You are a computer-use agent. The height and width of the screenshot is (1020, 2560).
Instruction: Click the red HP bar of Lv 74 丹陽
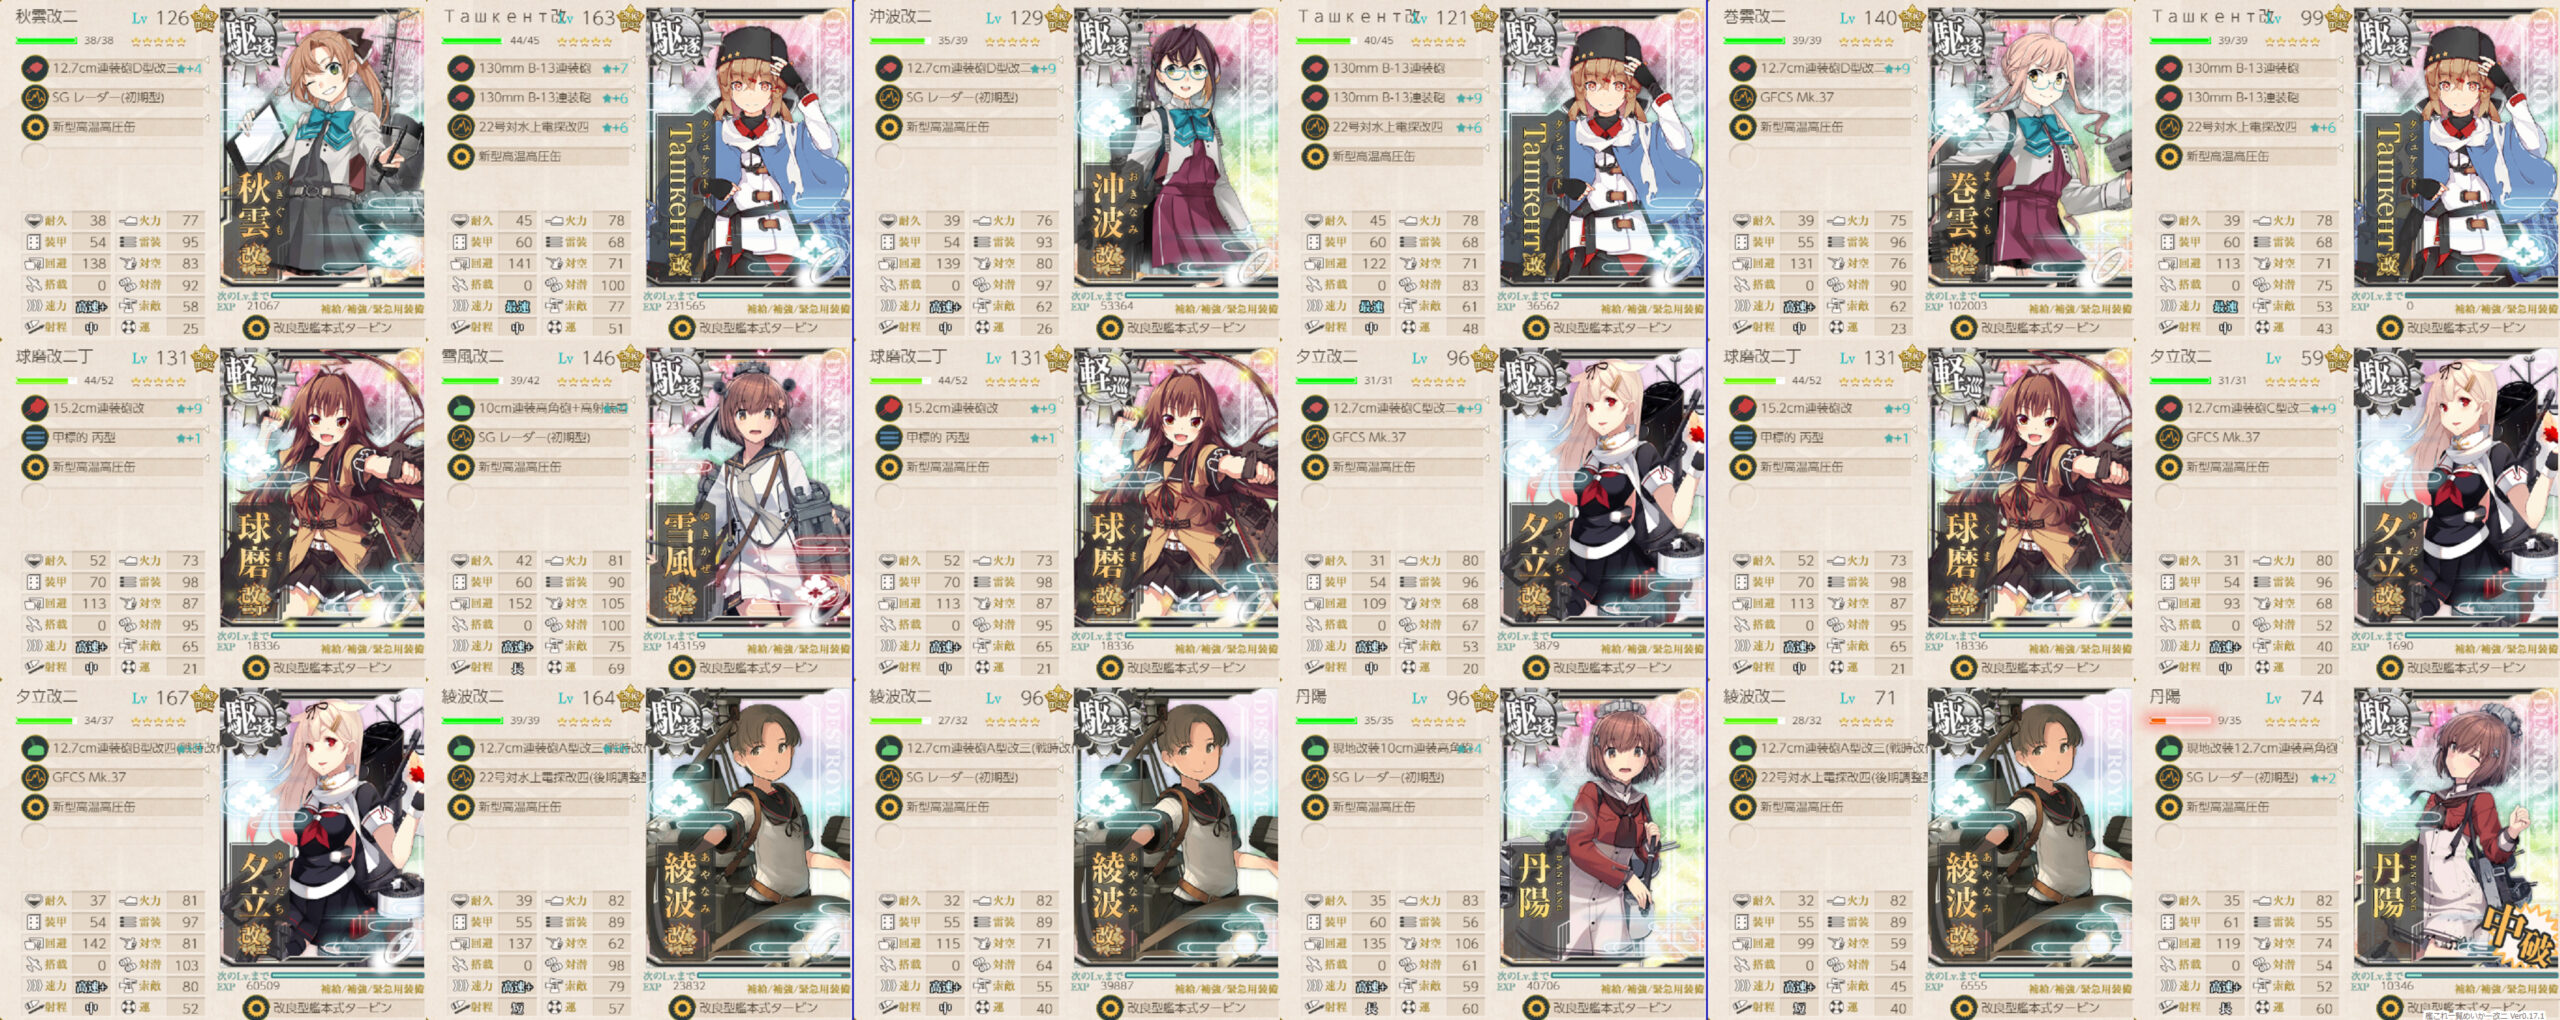pos(2180,720)
